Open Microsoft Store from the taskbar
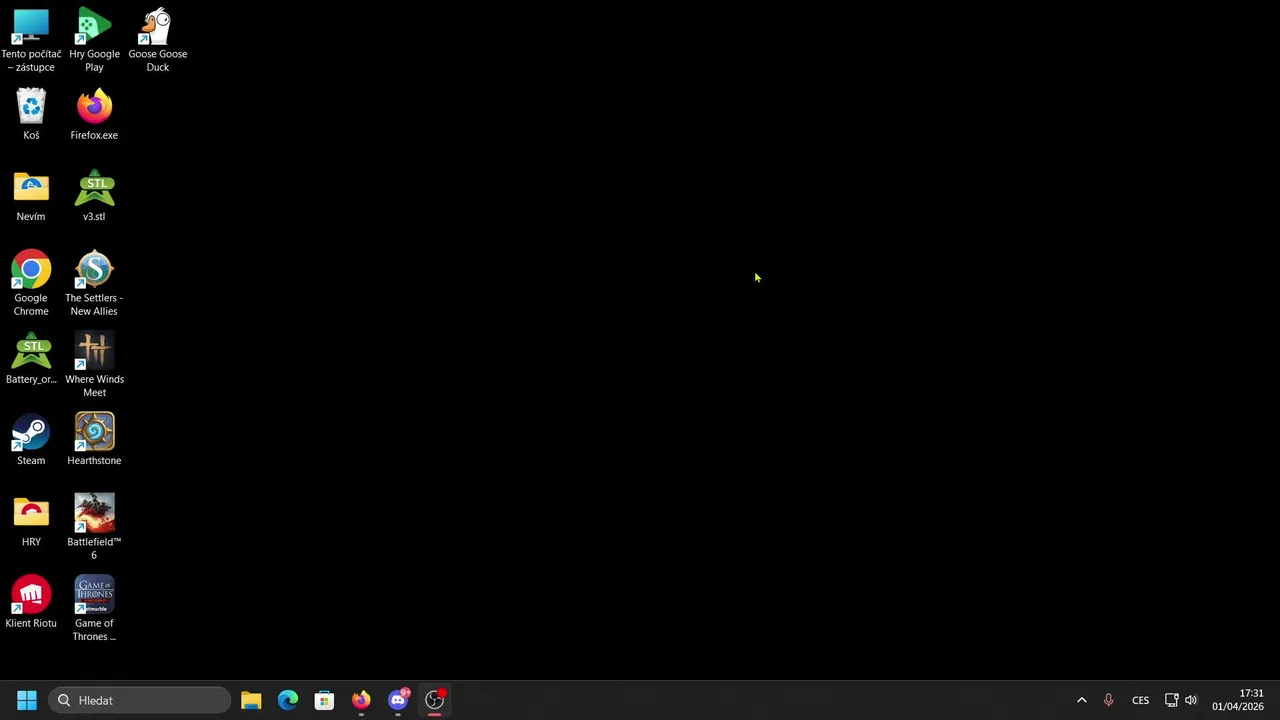This screenshot has height=720, width=1280. (324, 700)
